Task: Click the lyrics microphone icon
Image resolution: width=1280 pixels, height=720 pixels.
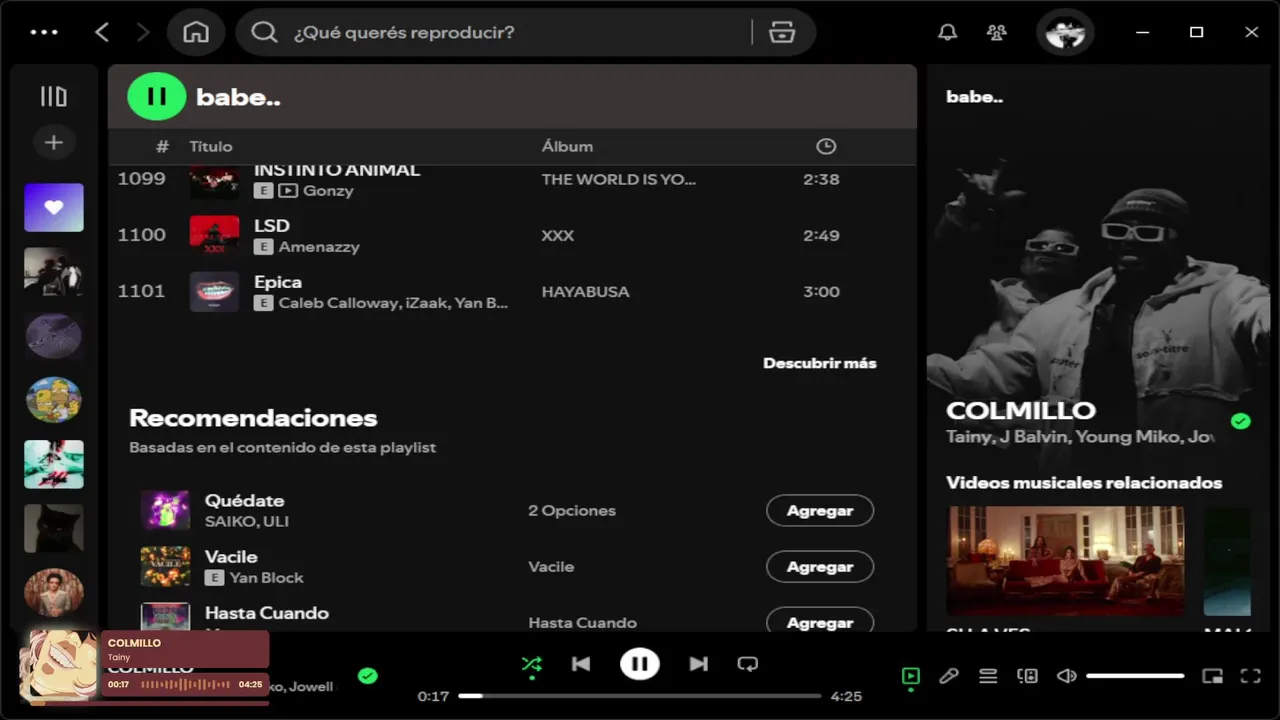Action: 949,676
